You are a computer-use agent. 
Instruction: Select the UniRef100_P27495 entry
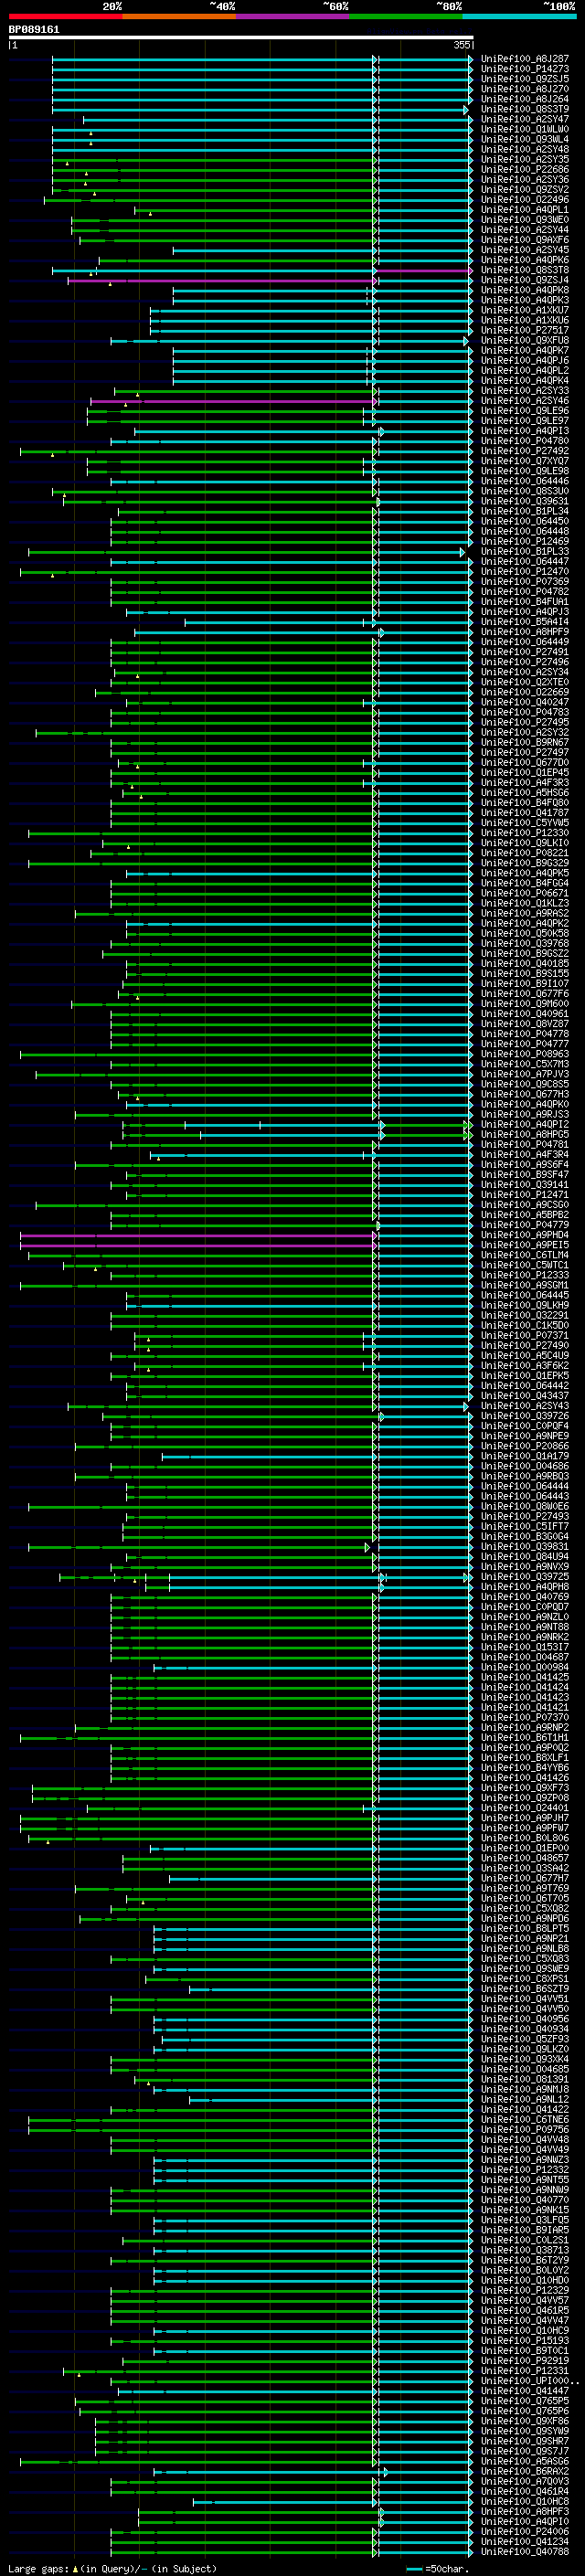[x=525, y=722]
